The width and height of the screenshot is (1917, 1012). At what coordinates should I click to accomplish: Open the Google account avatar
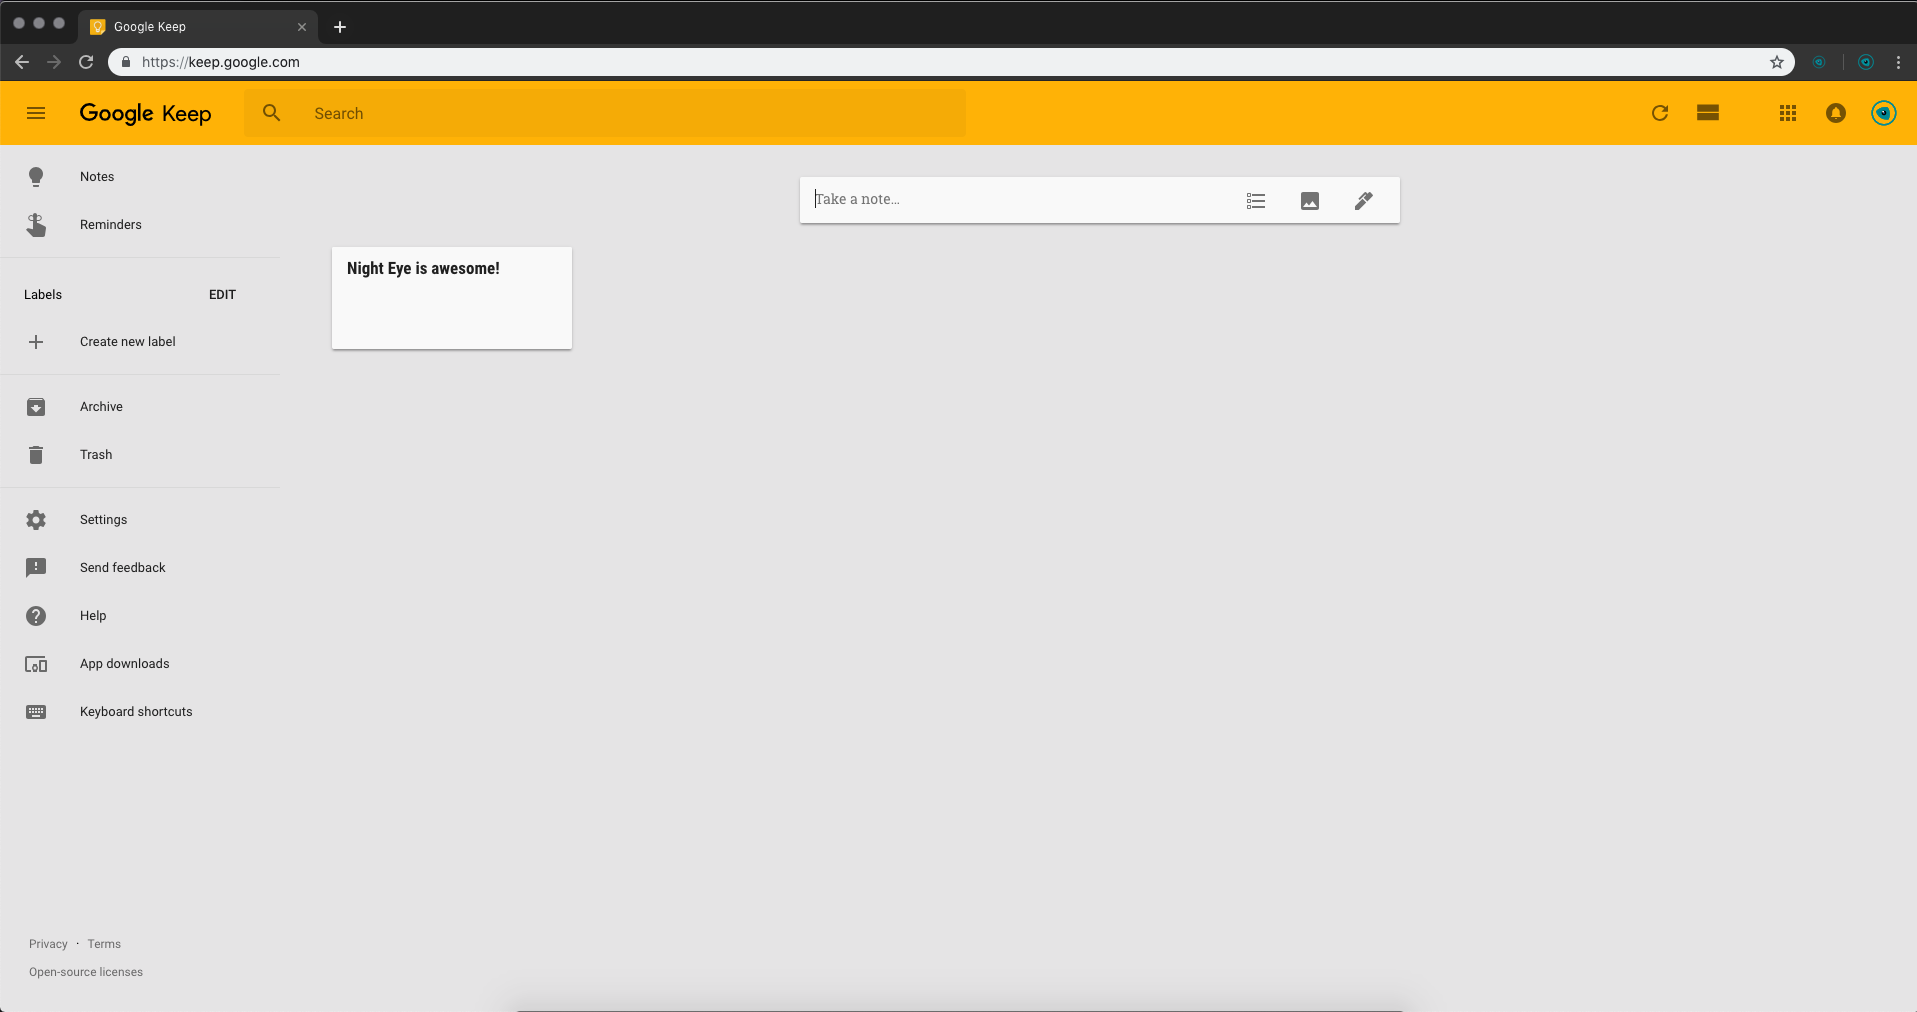tap(1884, 113)
